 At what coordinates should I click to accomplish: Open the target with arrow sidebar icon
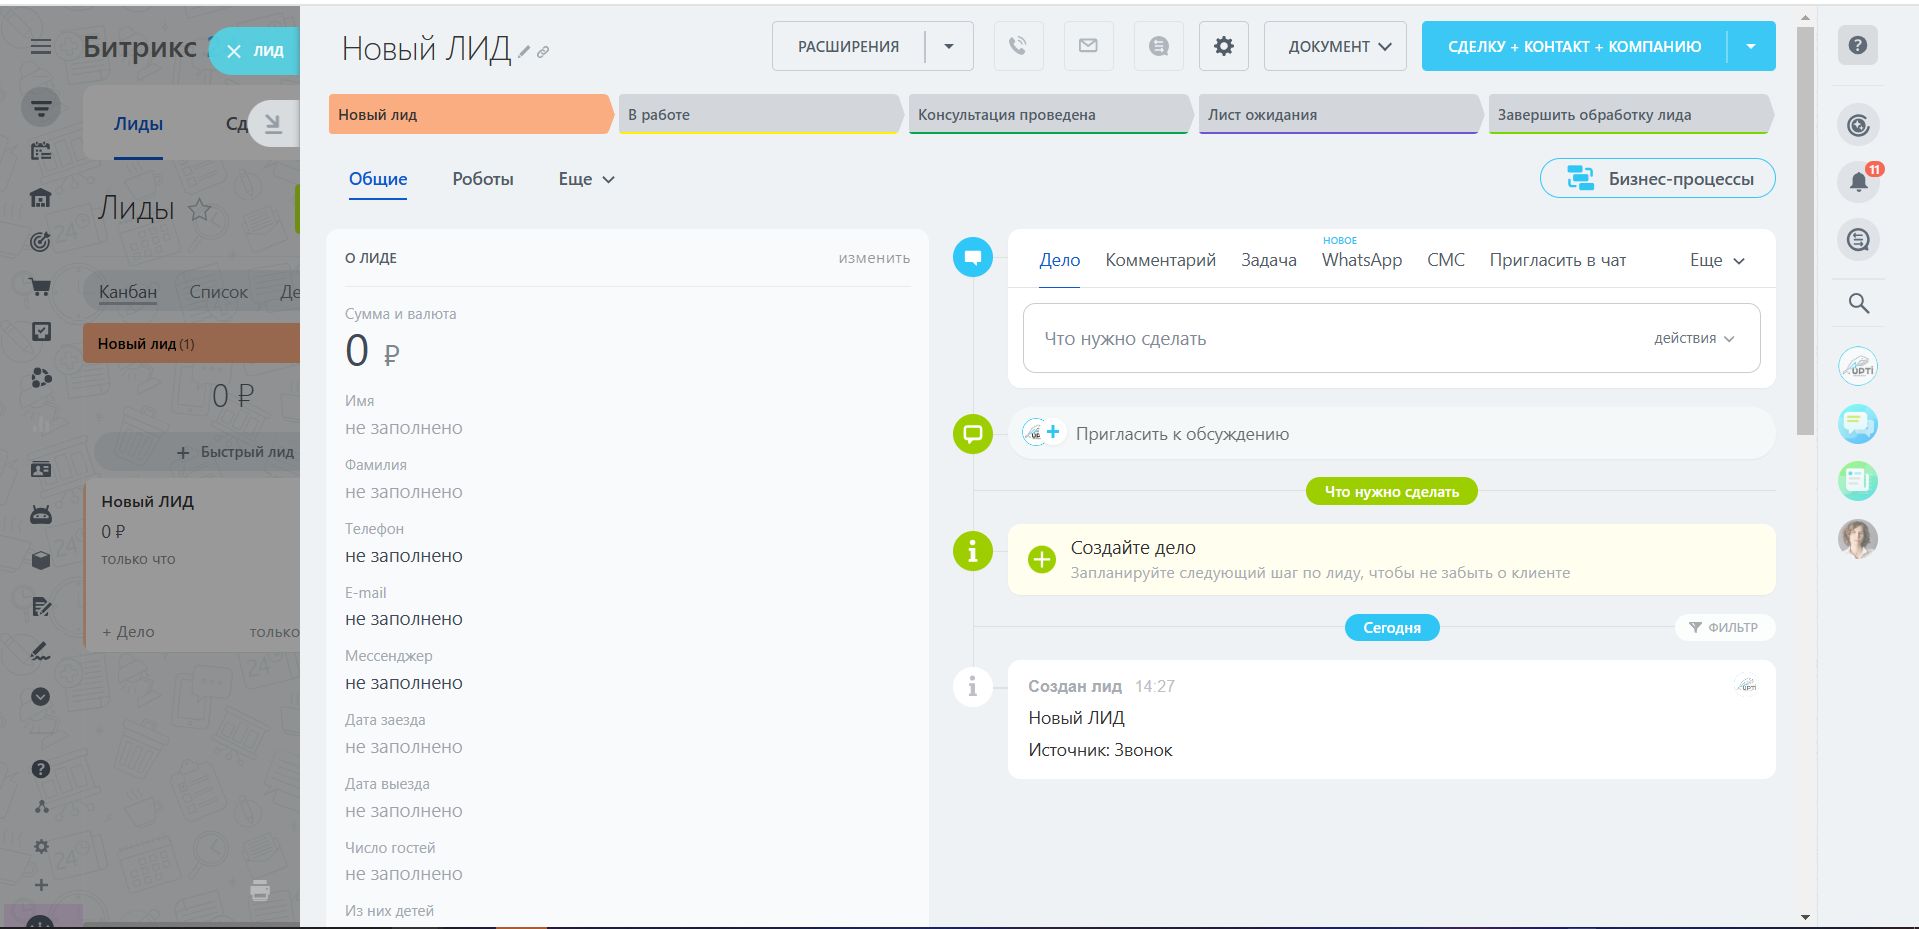[41, 242]
